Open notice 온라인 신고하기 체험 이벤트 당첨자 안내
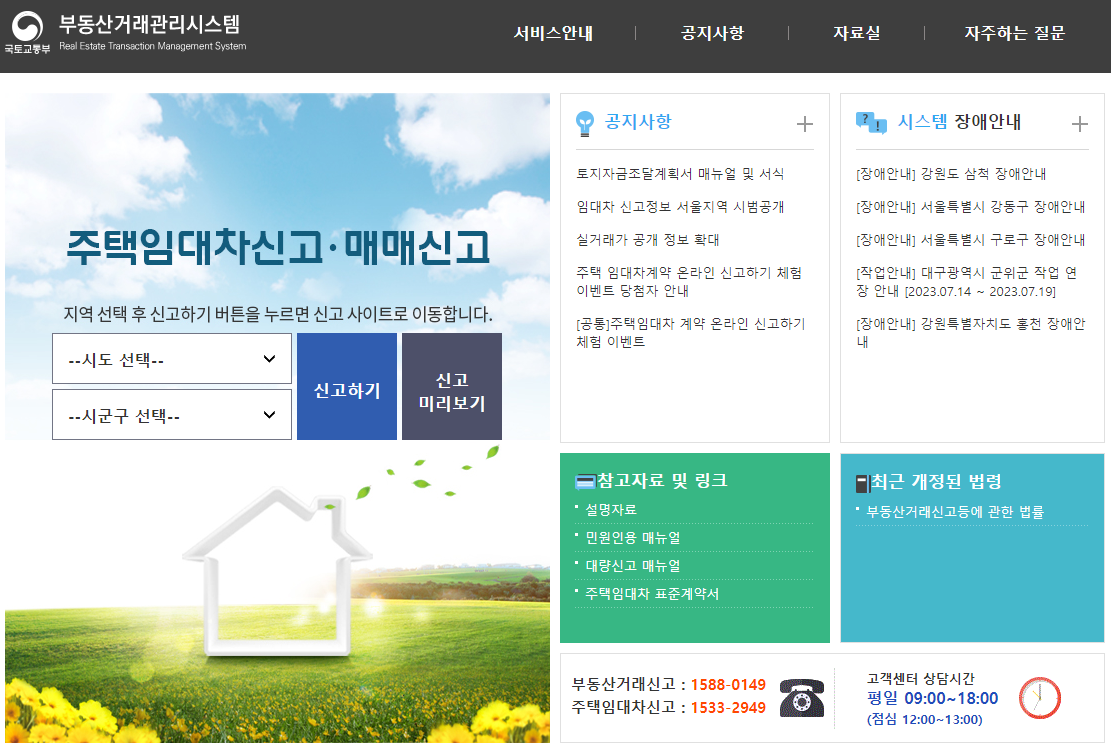This screenshot has height=749, width=1111. tap(688, 282)
